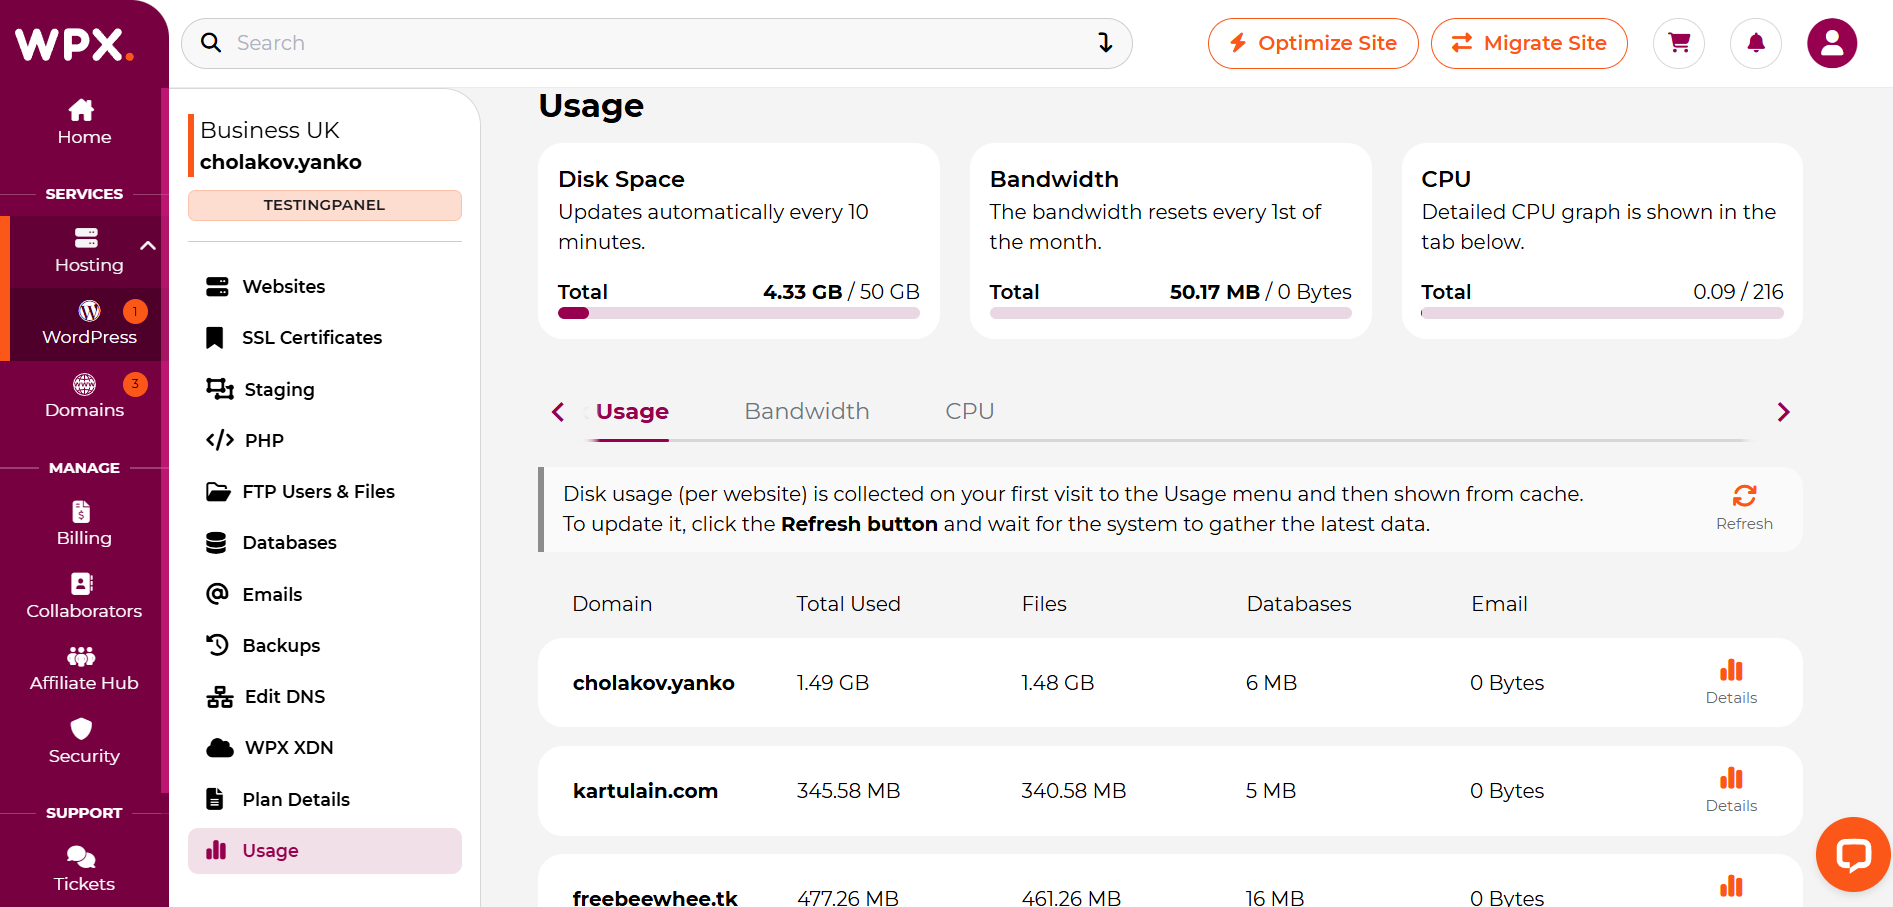Viewport: 1893px width, 907px height.
Task: Collapse the Hosting menu chevron
Action: pos(148,246)
